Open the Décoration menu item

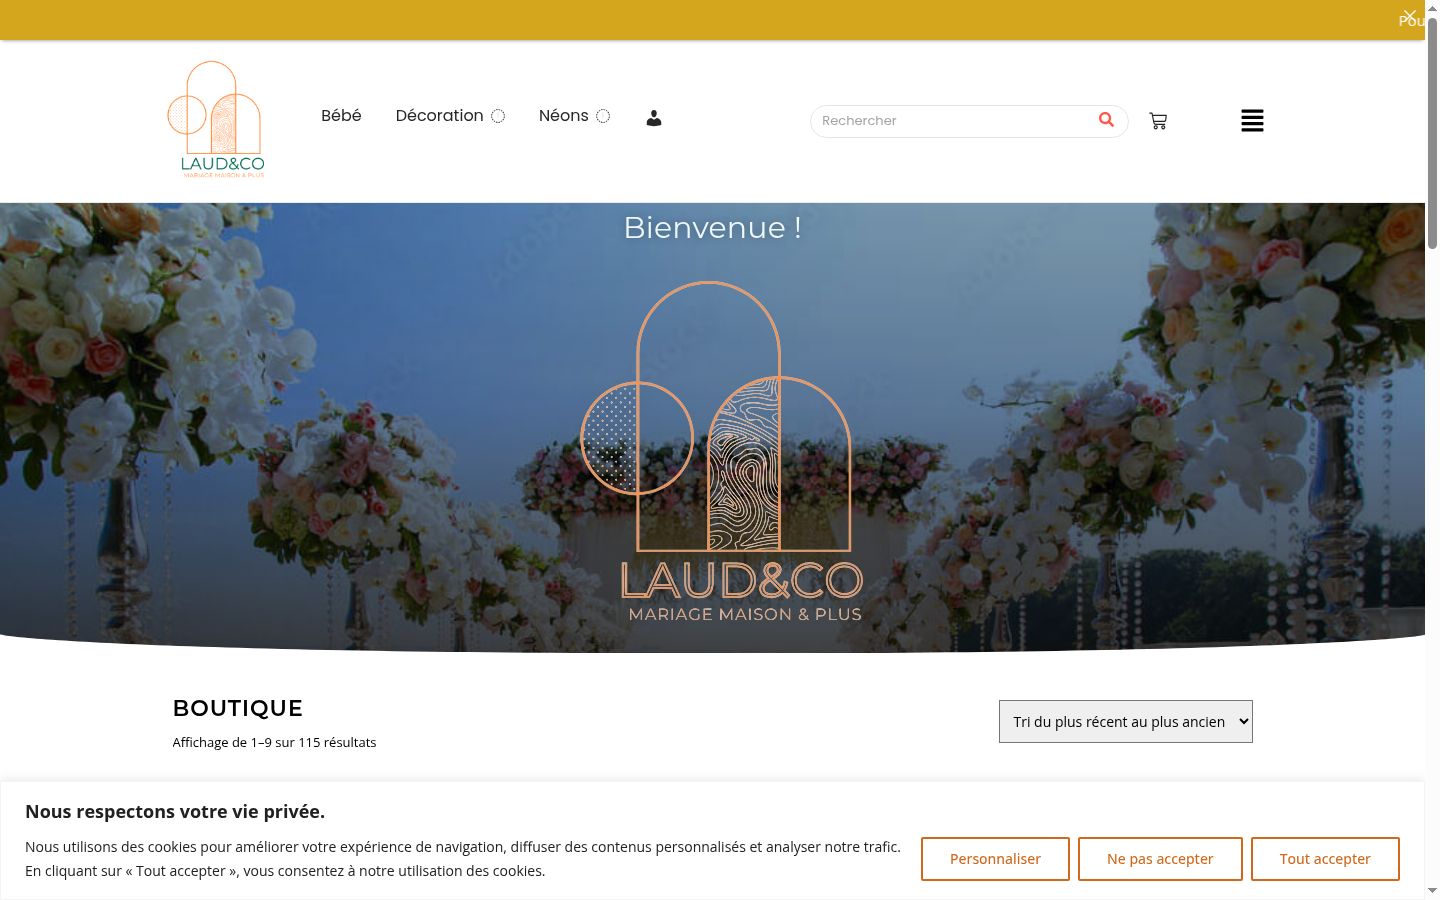(x=439, y=116)
